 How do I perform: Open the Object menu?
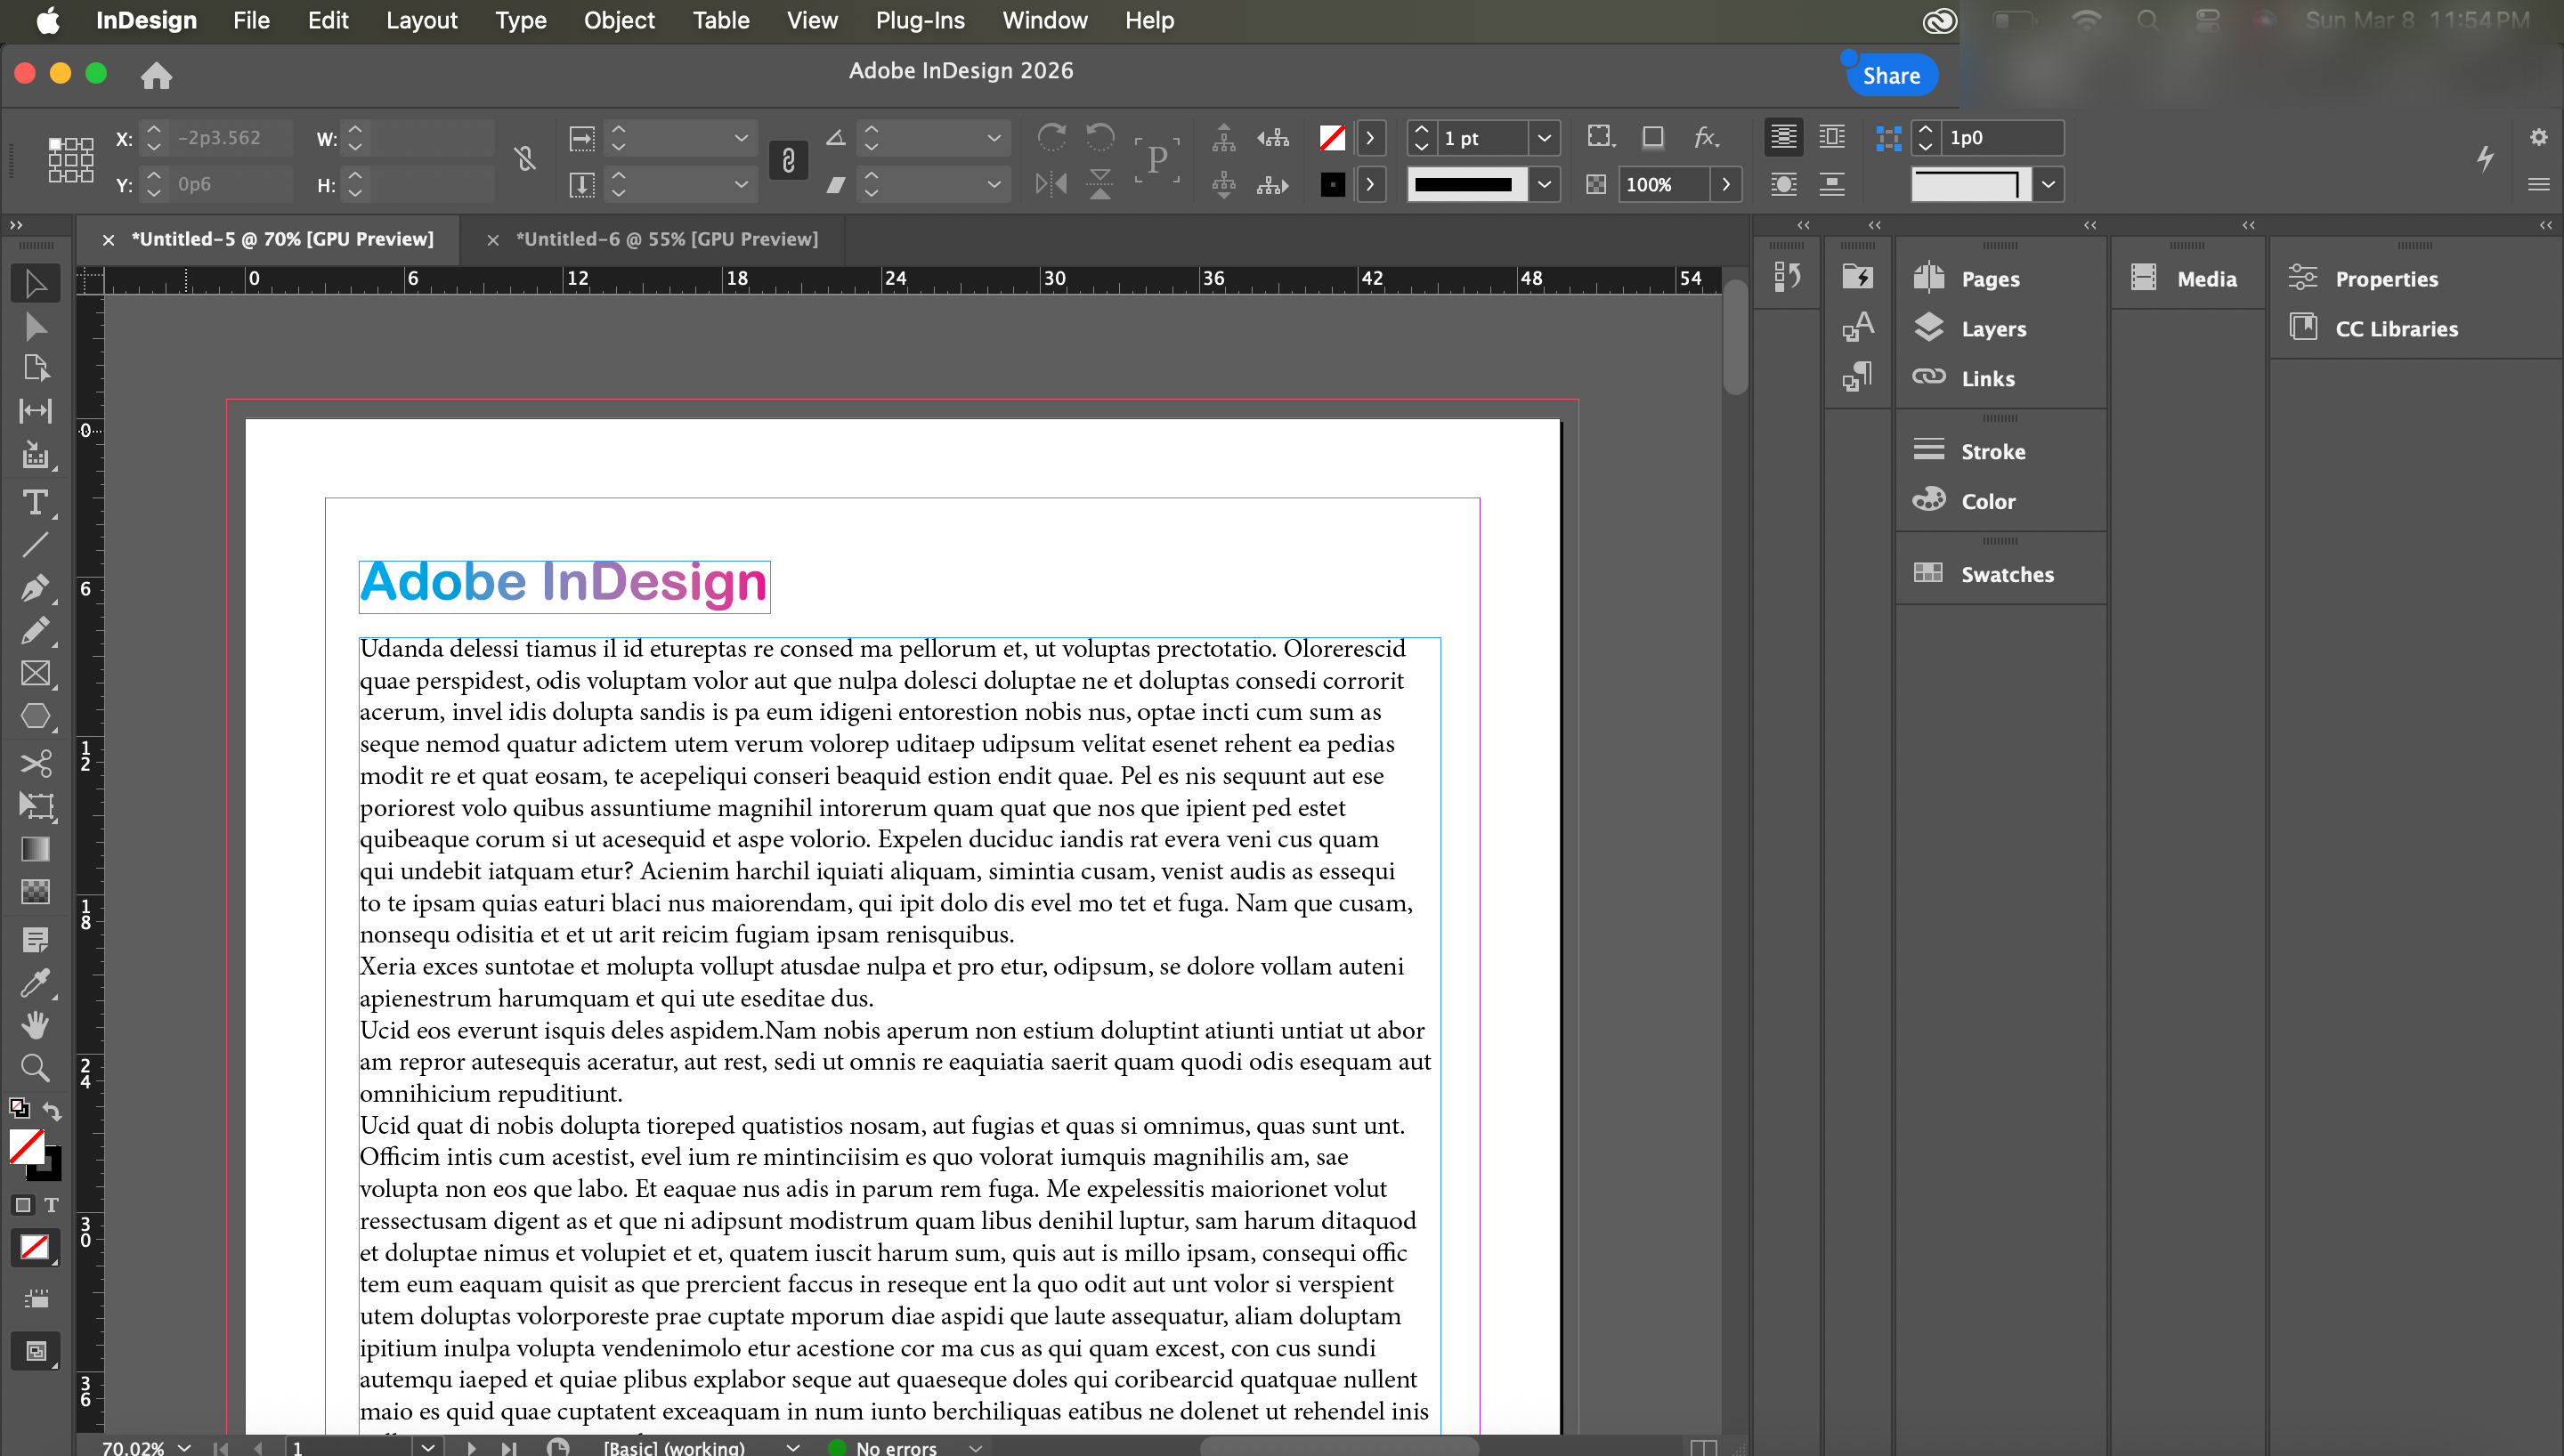tap(618, 20)
